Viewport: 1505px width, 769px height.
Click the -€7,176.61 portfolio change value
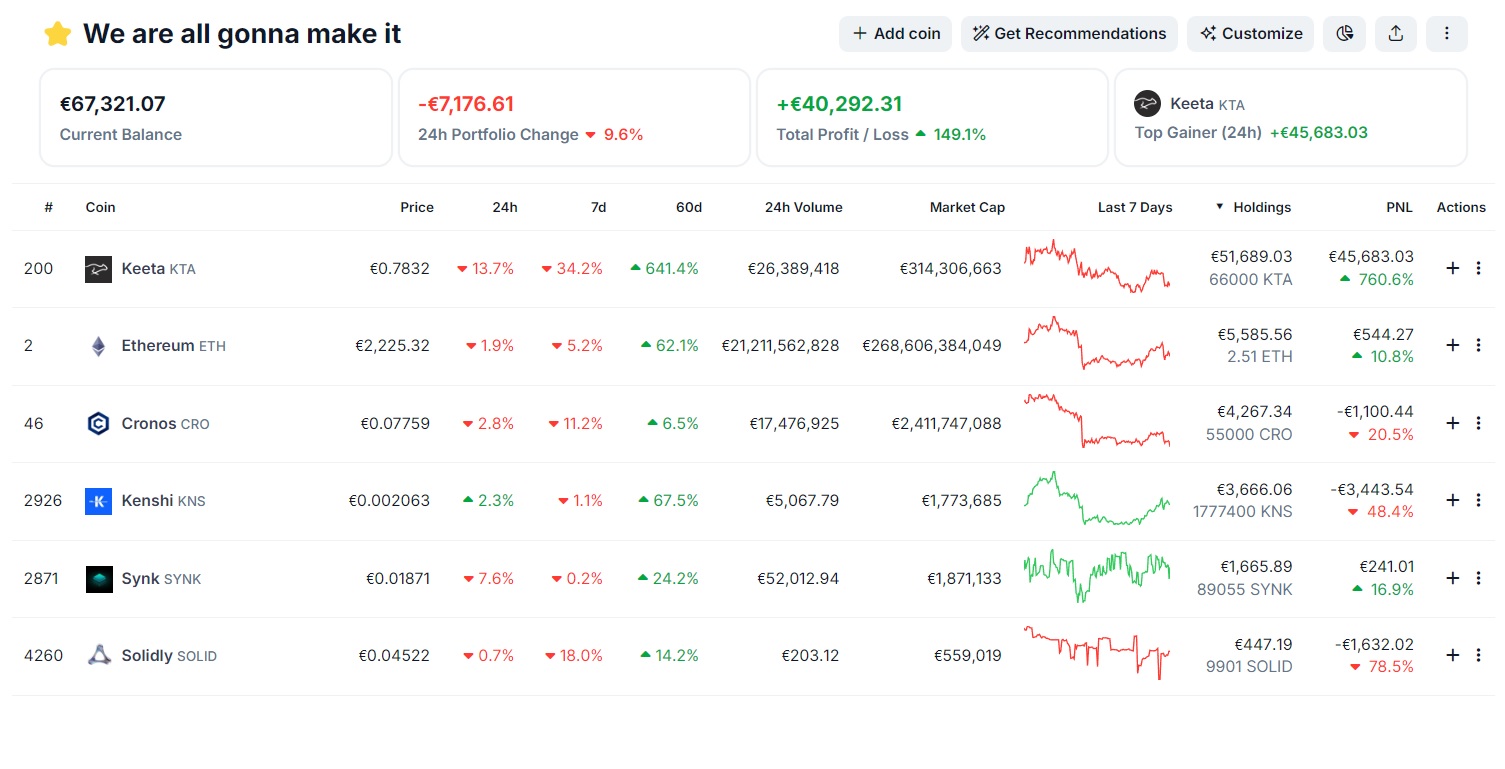(466, 104)
